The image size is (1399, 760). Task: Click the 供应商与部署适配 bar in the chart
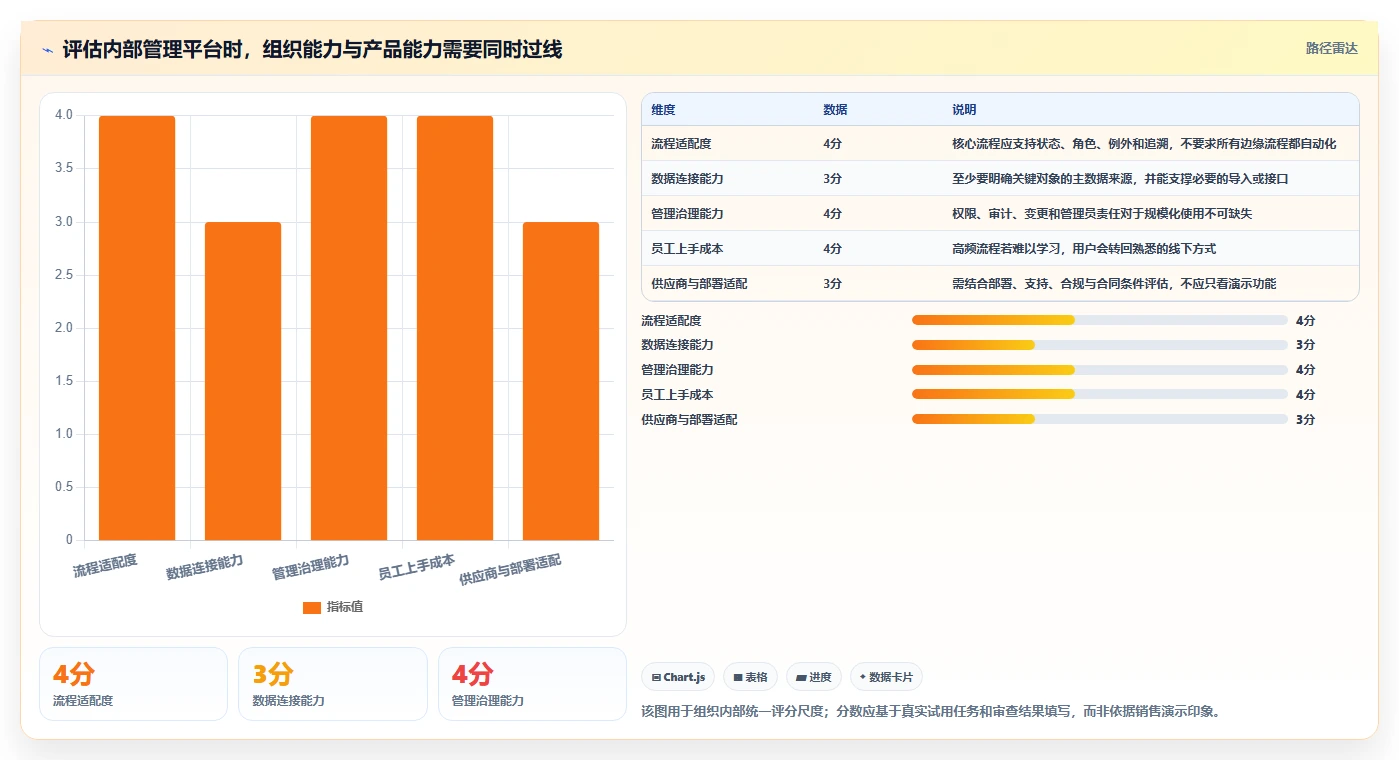coord(561,381)
